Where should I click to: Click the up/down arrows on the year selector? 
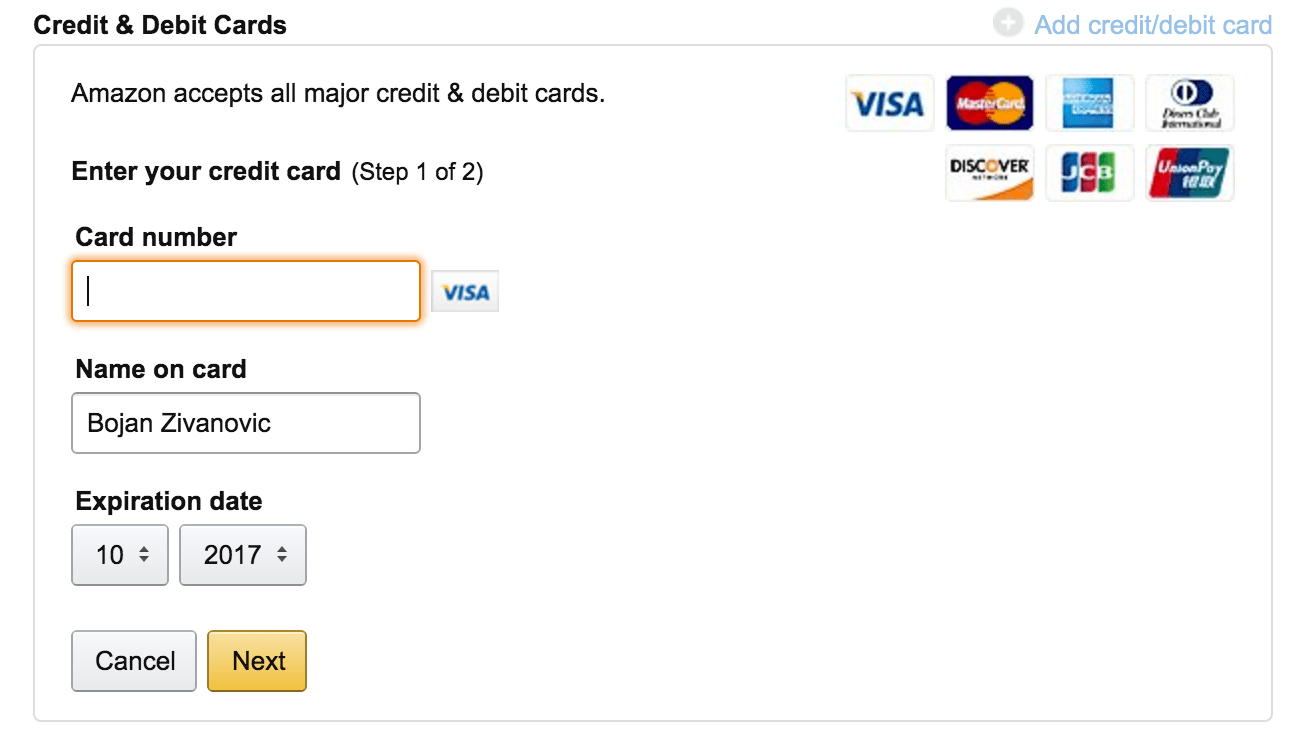(282, 555)
